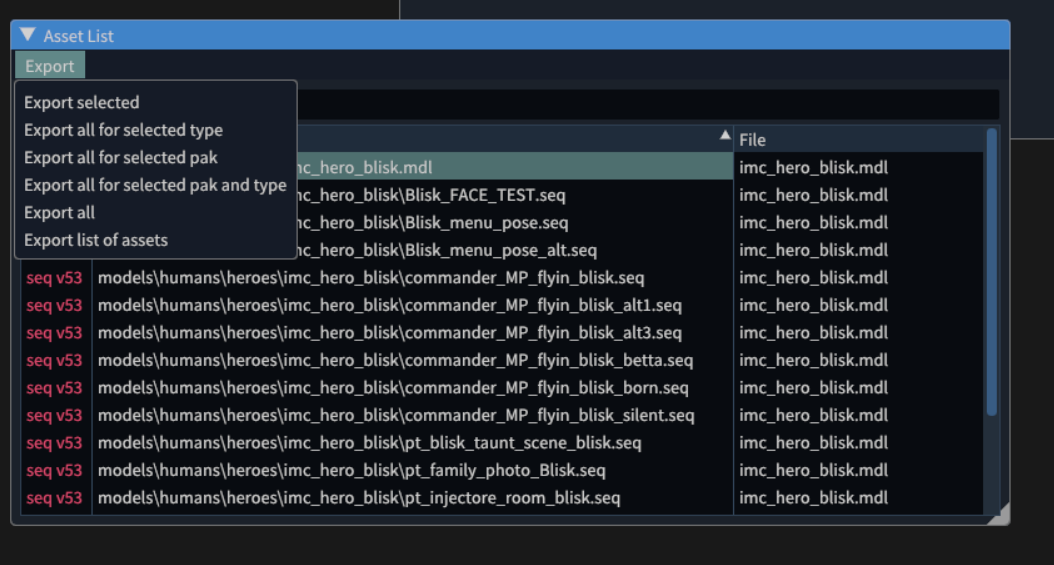Select the commander_MP_flyin_blisk.seq asset row
The image size is (1054, 565).
(371, 277)
